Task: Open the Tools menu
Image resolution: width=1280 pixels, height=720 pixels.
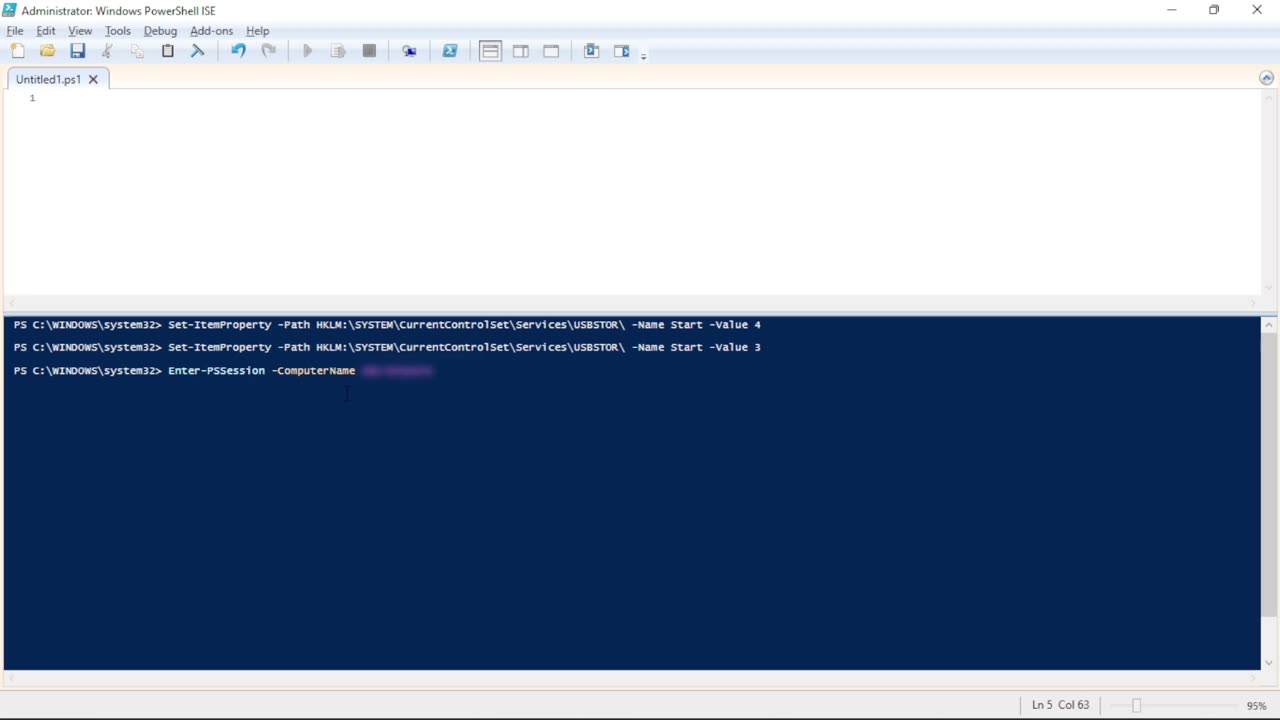Action: pyautogui.click(x=118, y=31)
